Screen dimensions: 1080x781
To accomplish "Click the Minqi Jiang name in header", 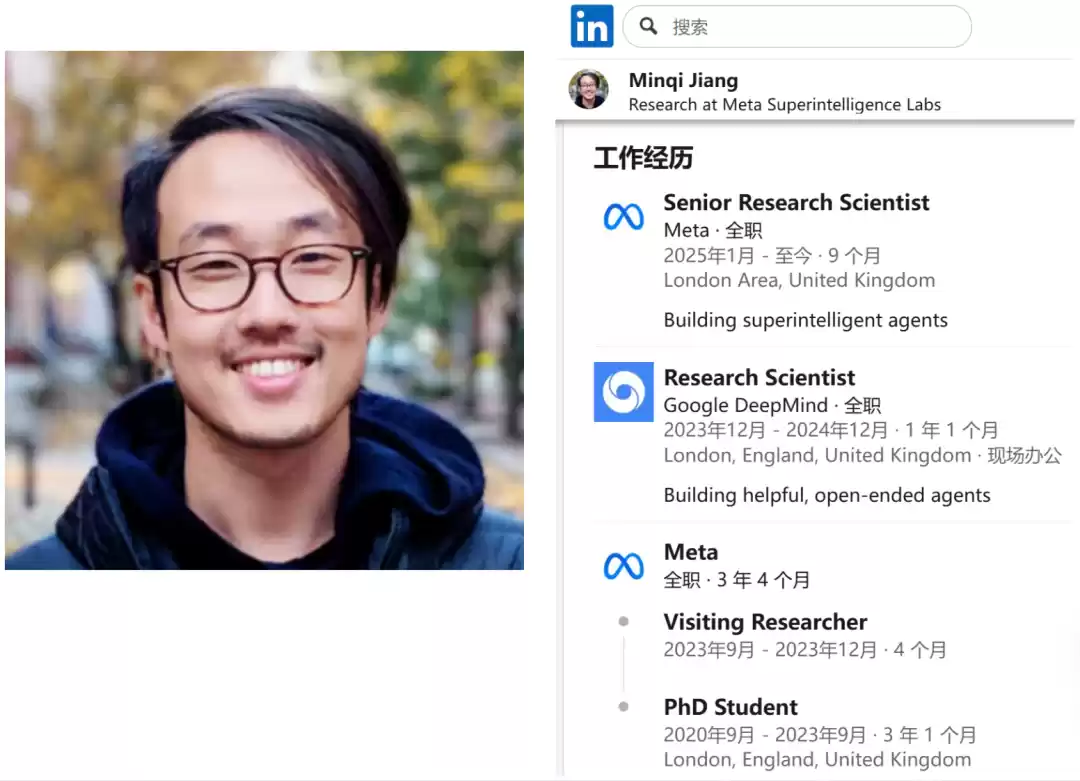I will (683, 81).
